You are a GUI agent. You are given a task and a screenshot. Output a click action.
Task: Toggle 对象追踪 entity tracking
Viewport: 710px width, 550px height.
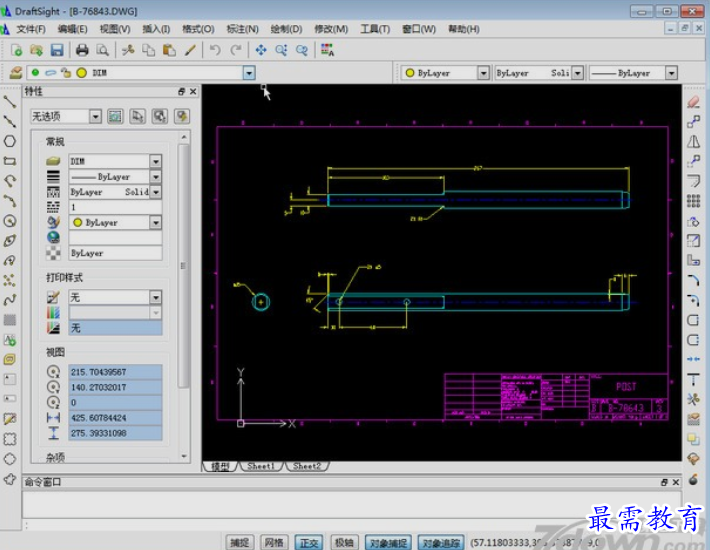coord(441,542)
